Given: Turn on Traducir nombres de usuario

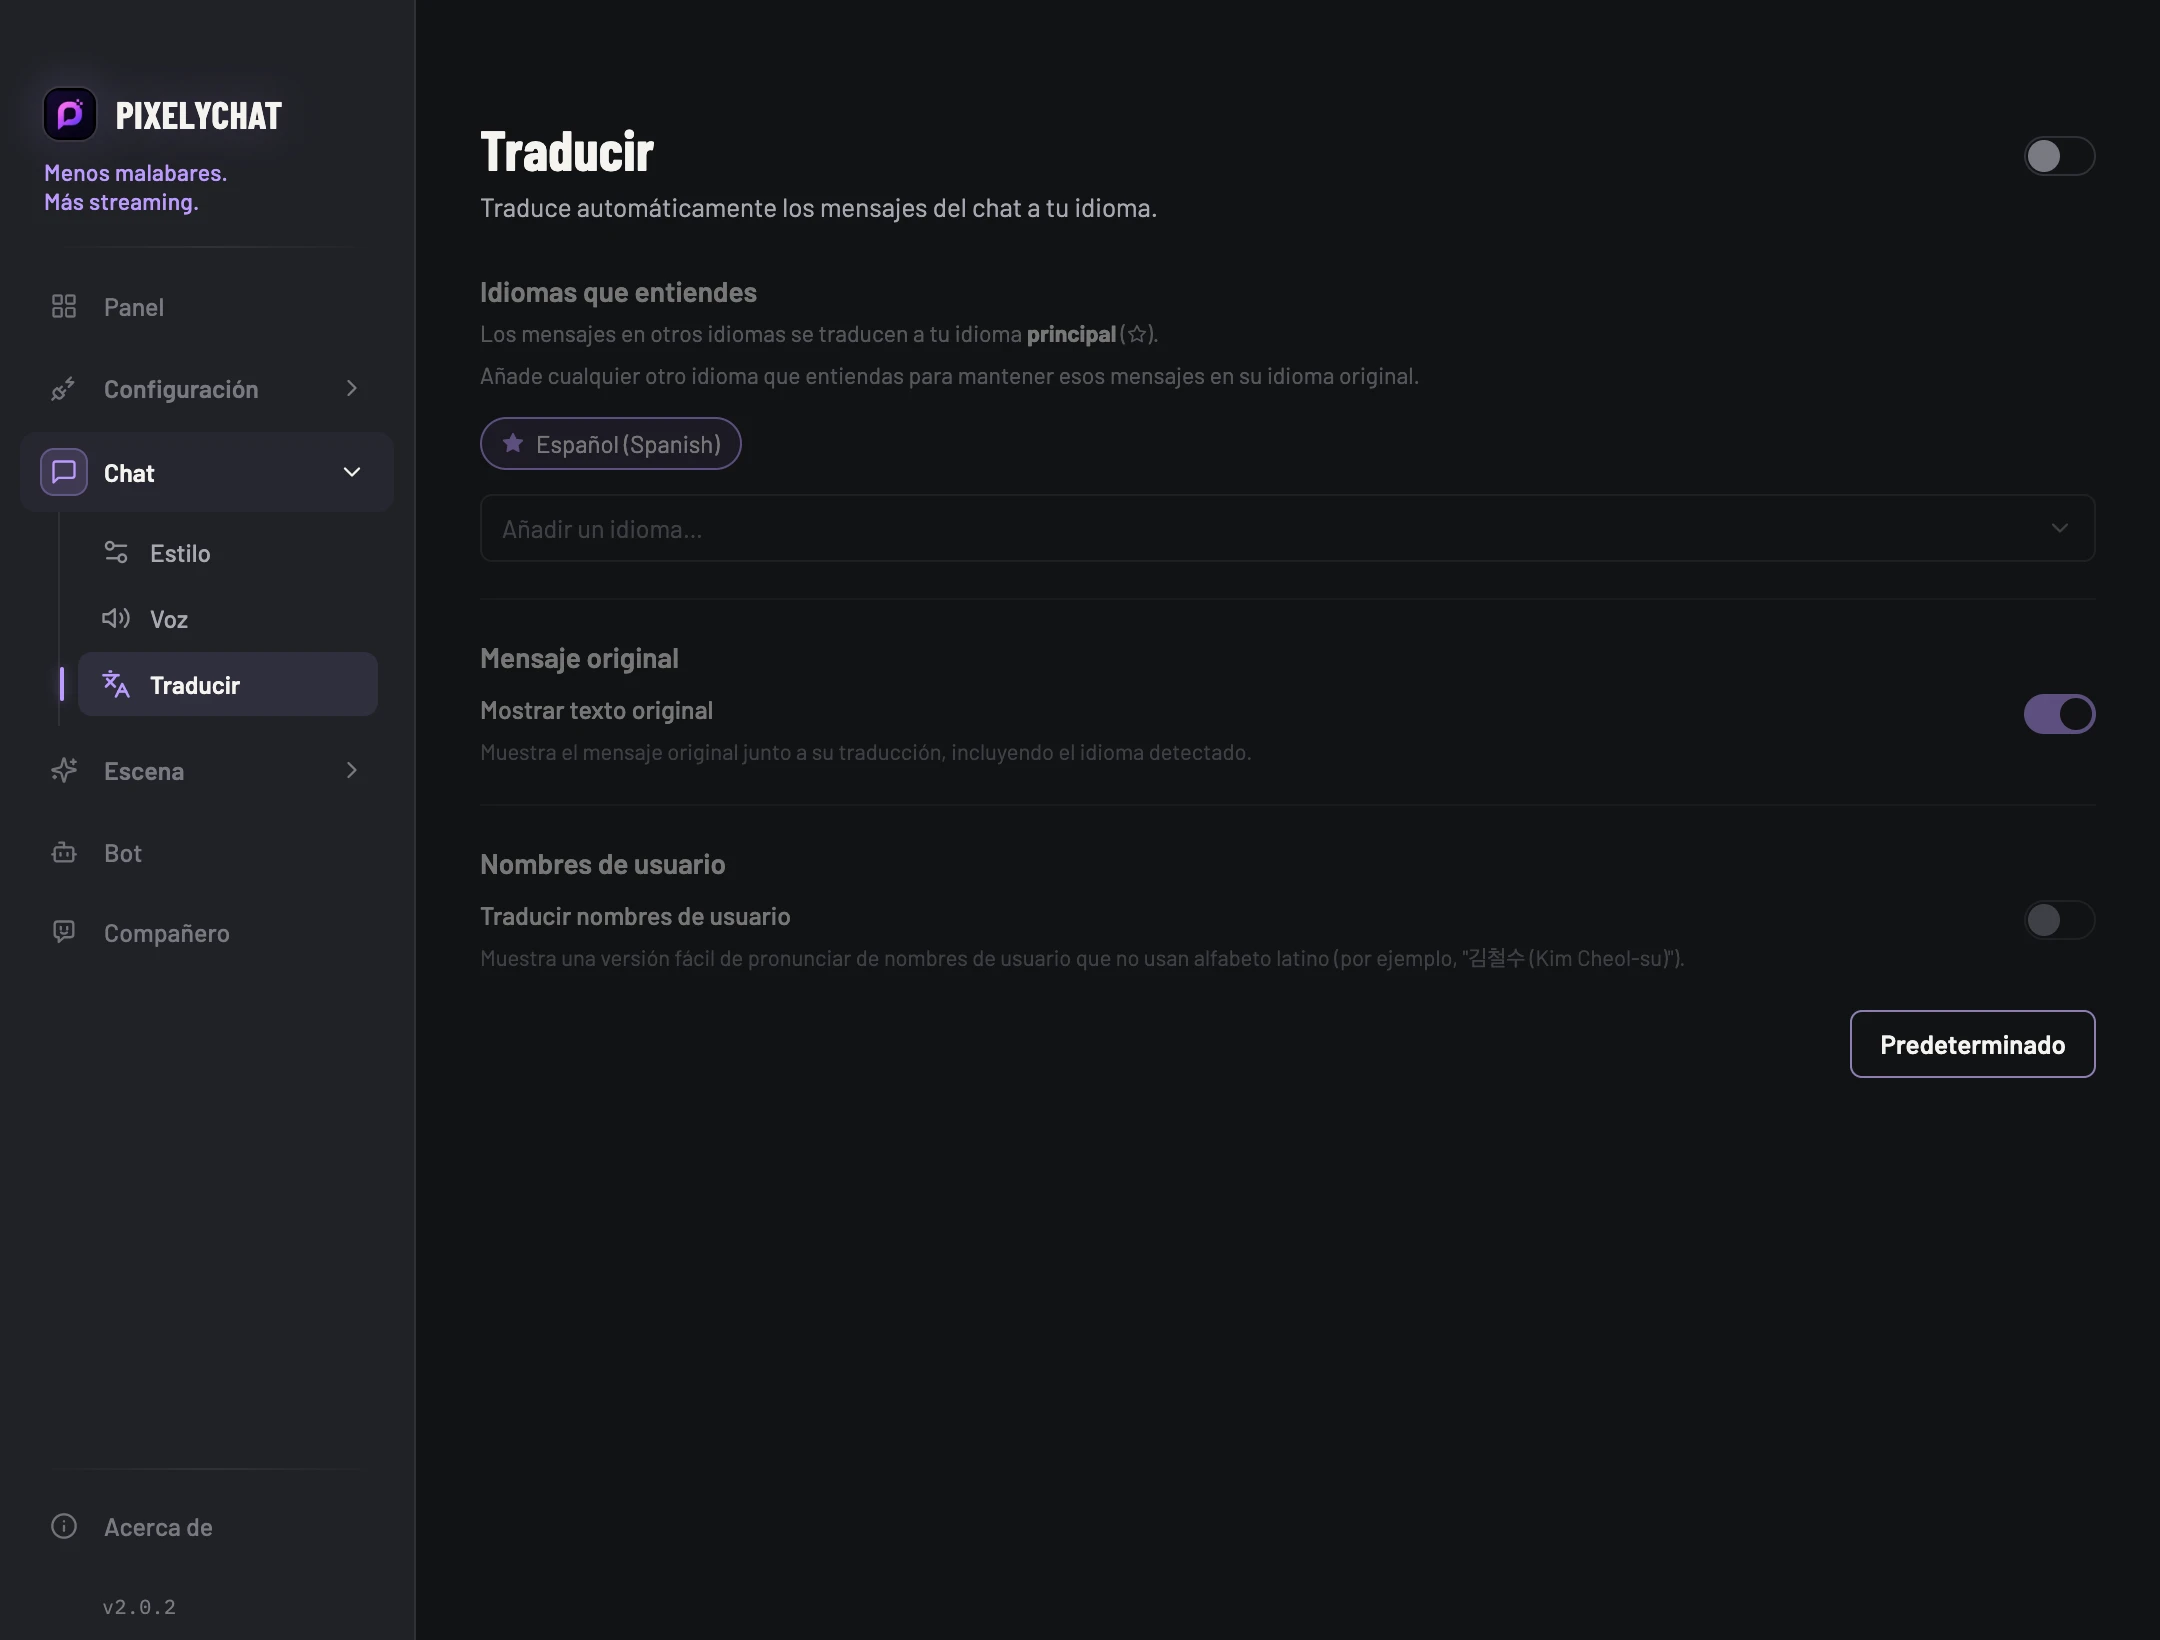Looking at the screenshot, I should pos(2059,920).
